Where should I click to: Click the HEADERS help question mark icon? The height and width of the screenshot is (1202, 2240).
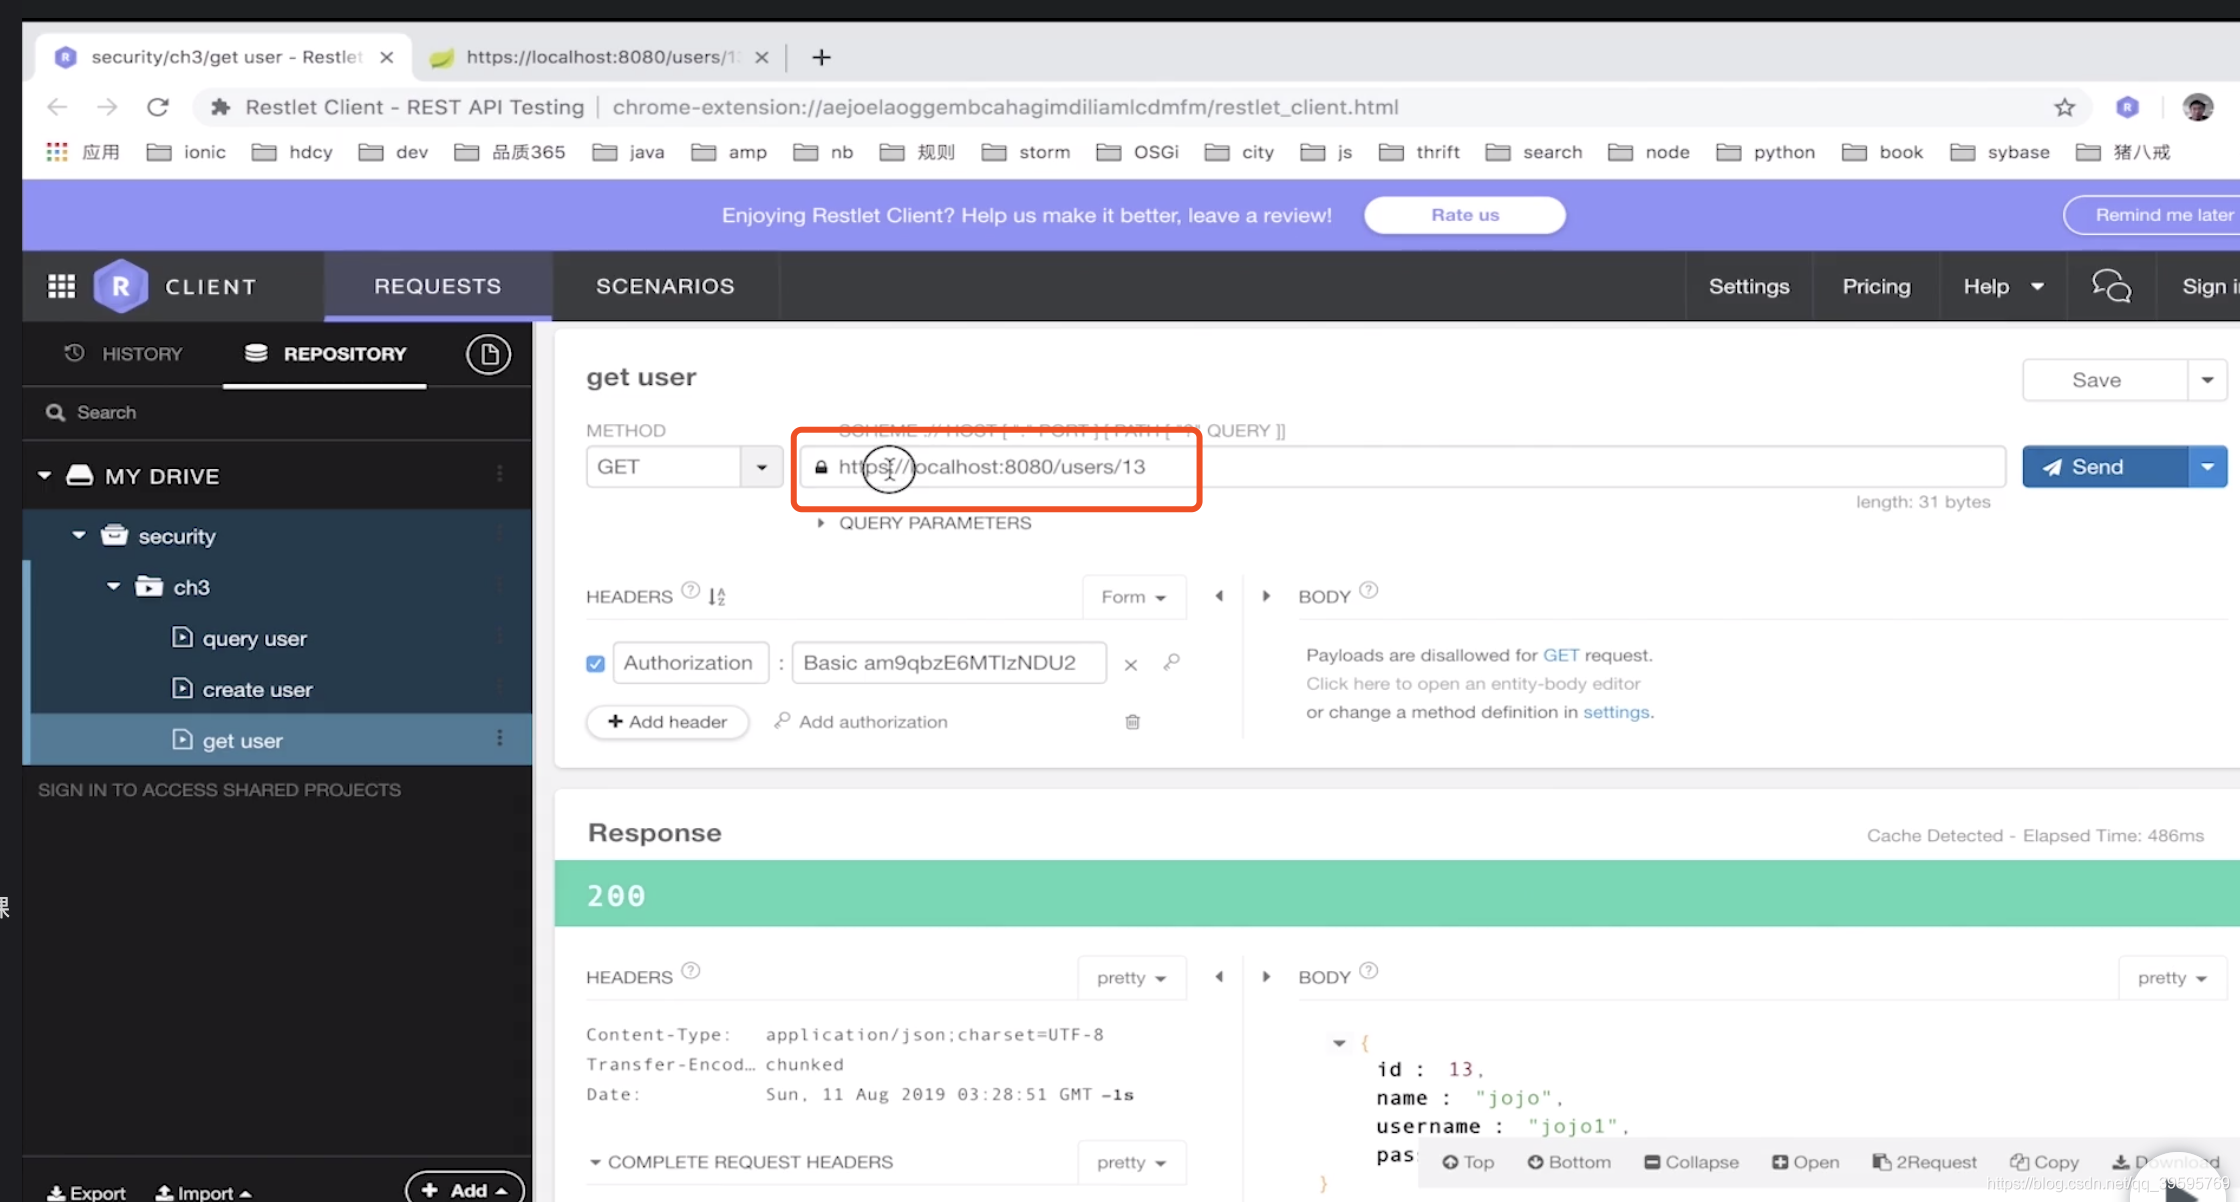pyautogui.click(x=690, y=590)
